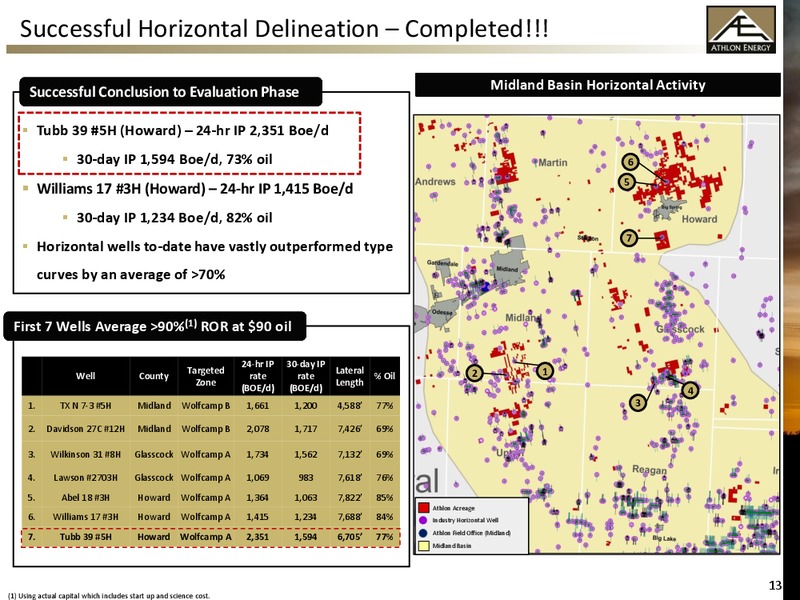Click 'TX N 7-3 #5H' table cell

pyautogui.click(x=85, y=406)
